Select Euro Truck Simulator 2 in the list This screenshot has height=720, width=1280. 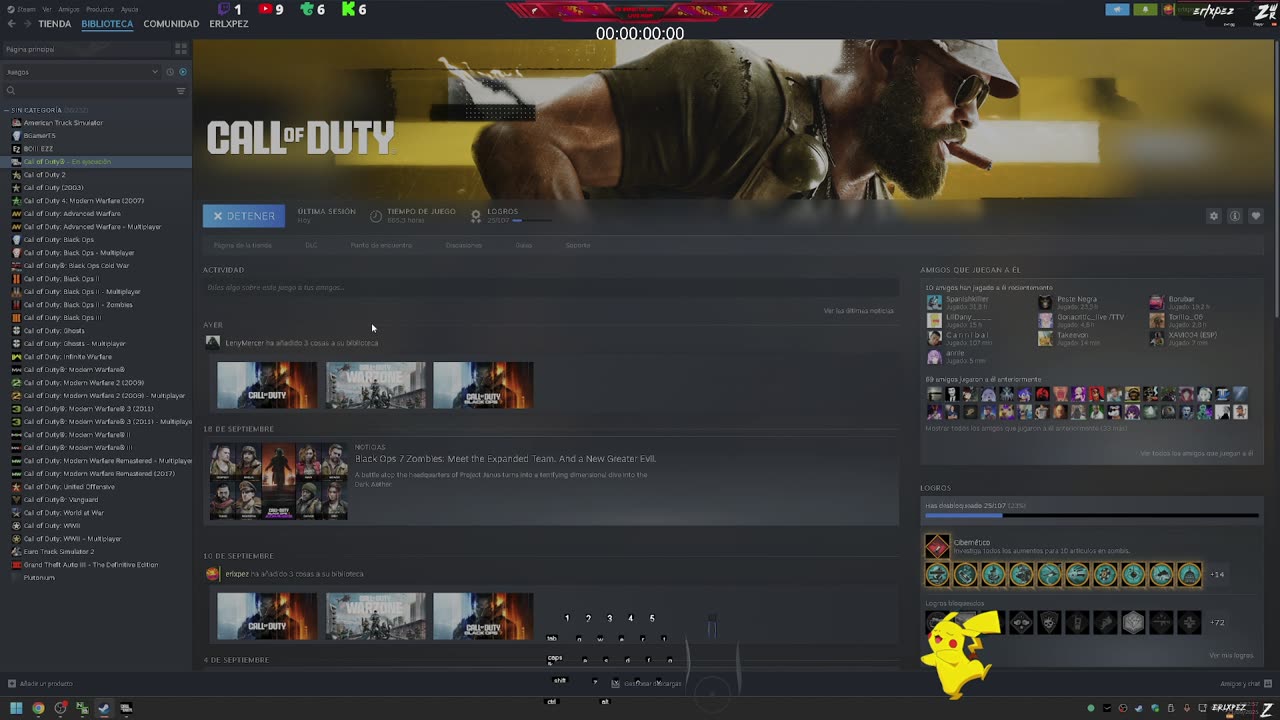58,552
